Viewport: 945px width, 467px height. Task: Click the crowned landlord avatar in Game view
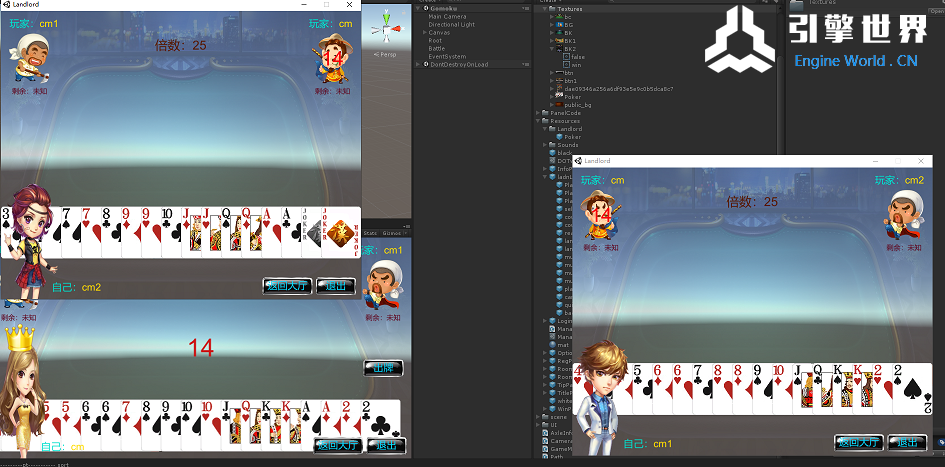click(21, 389)
